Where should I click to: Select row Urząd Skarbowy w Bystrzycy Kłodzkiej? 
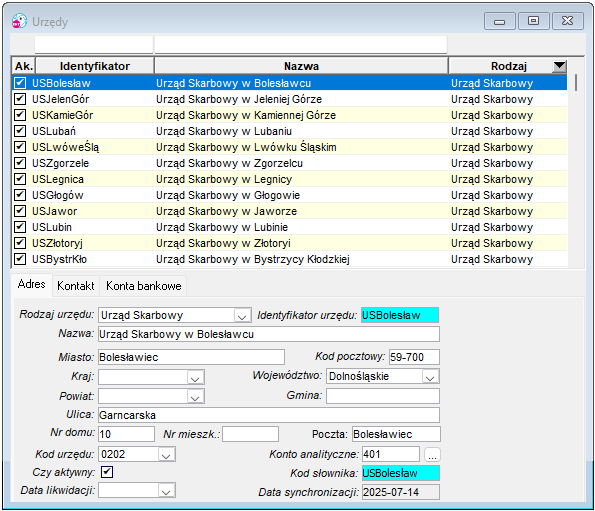[x=290, y=259]
